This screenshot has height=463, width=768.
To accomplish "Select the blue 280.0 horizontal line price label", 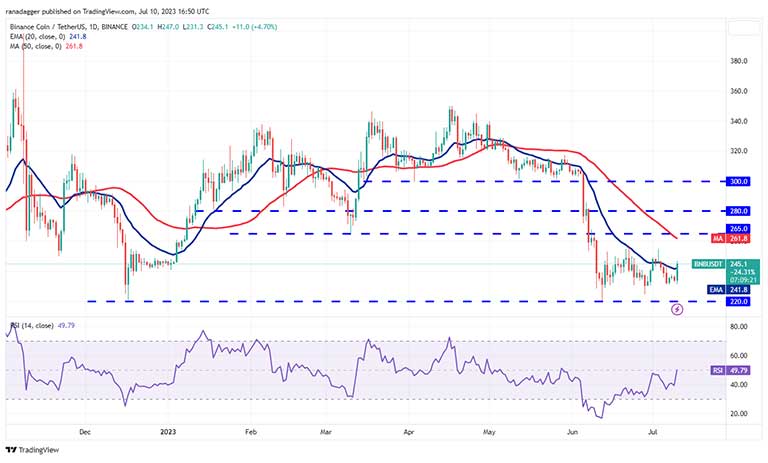I will (739, 211).
